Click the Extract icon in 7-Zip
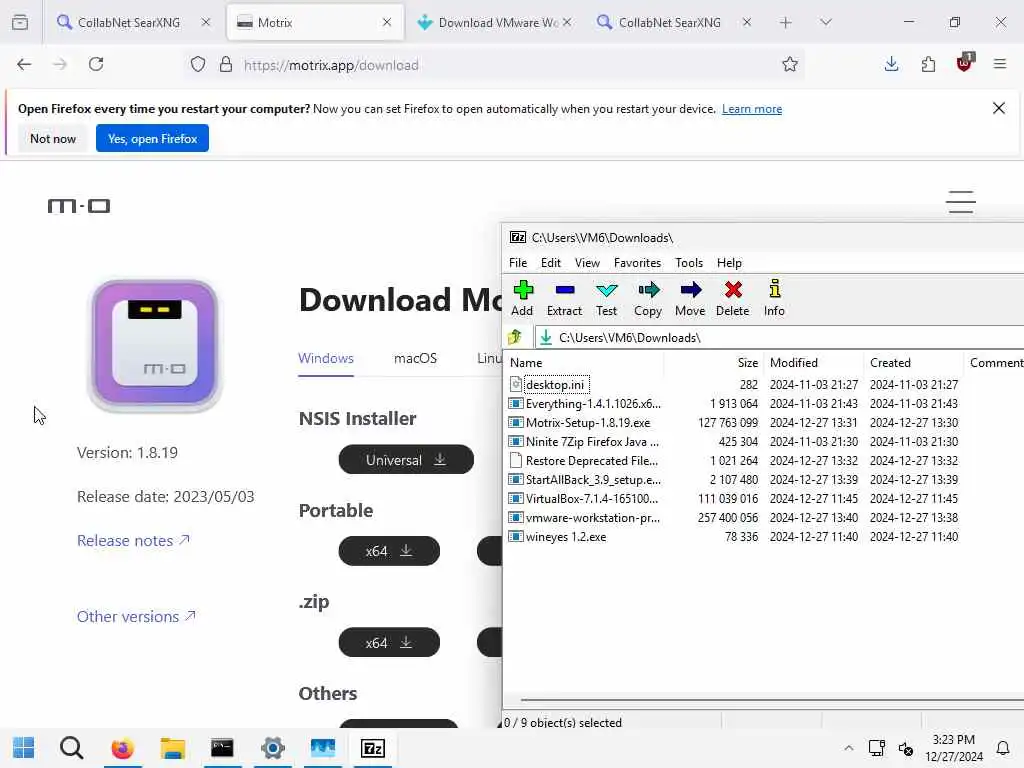This screenshot has width=1024, height=768. pos(564,298)
